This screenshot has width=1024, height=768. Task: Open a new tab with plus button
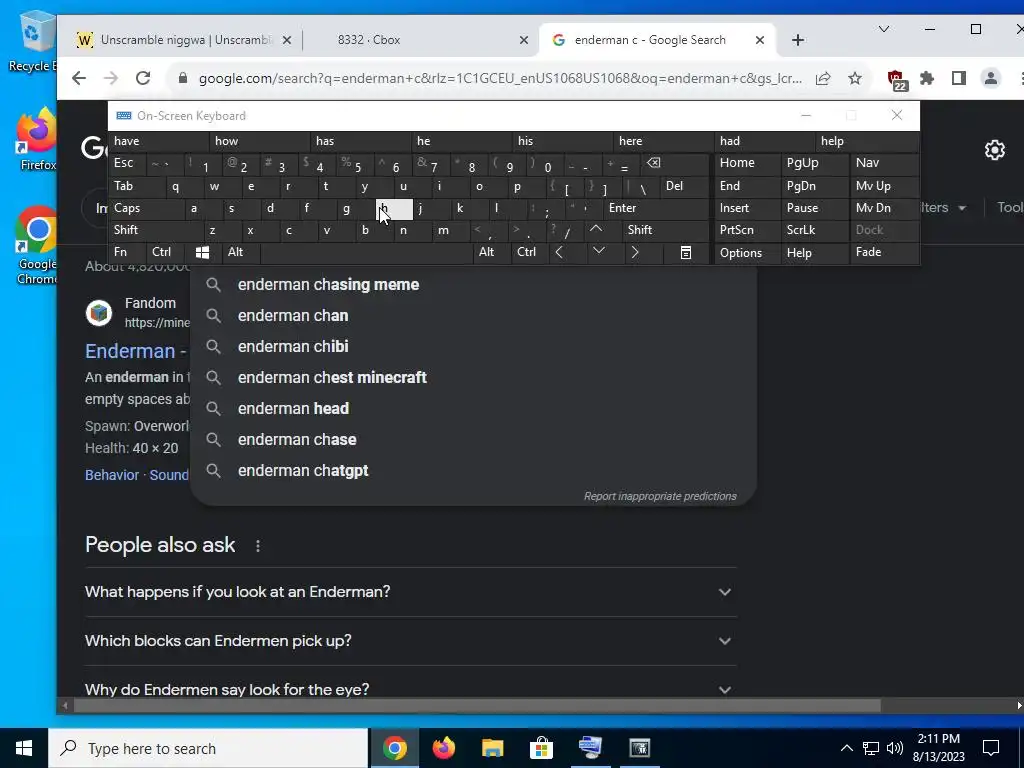pos(797,40)
